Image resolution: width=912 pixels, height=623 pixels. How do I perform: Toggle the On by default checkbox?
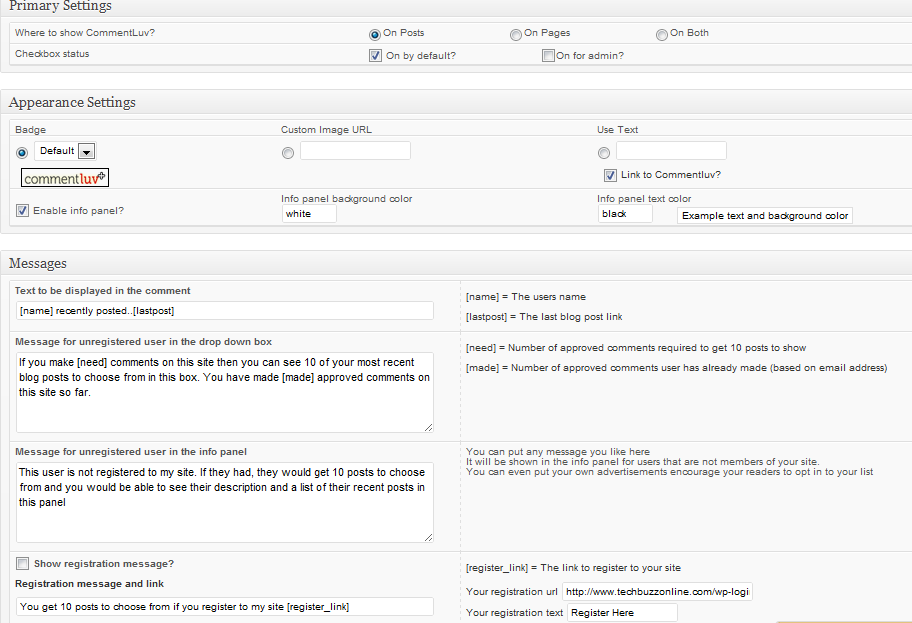pos(375,56)
